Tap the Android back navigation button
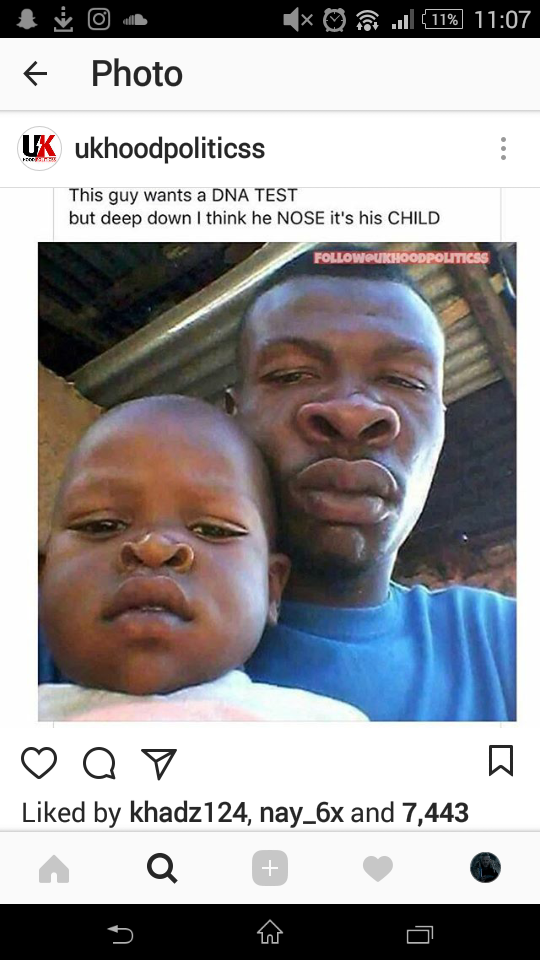The image size is (540, 960). pos(121,934)
